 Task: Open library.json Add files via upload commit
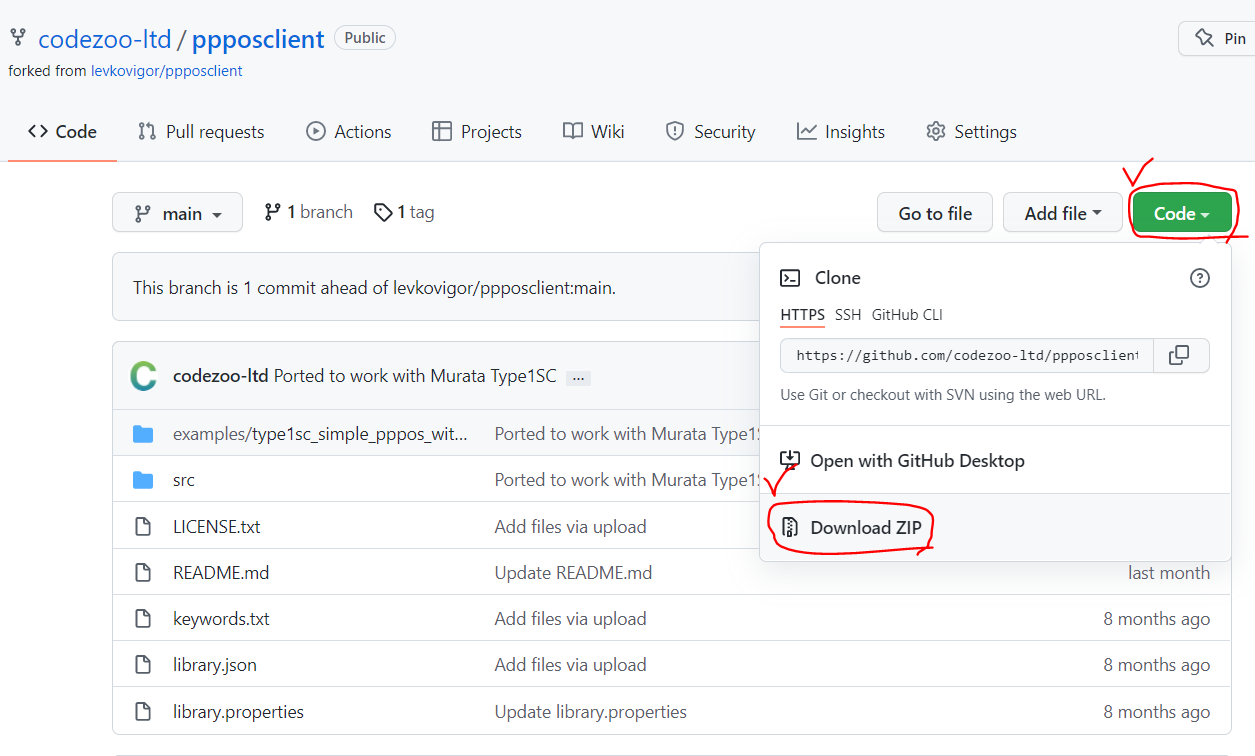(x=571, y=665)
